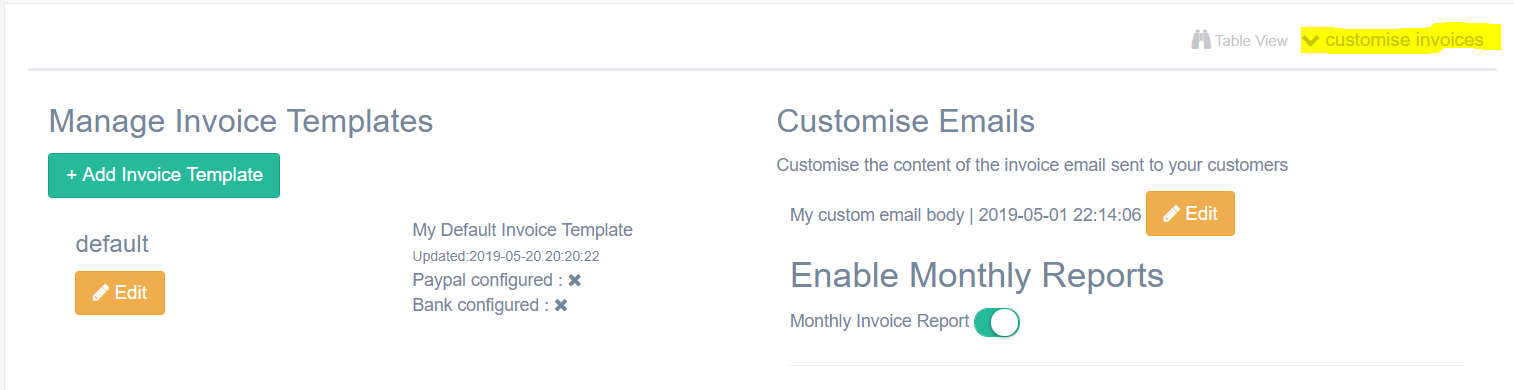The width and height of the screenshot is (1514, 390).
Task: Click the Manage Invoice Templates heading
Action: [241, 121]
